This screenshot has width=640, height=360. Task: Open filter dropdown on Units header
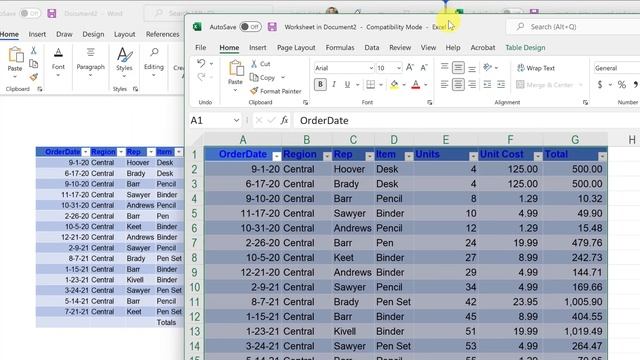point(473,156)
